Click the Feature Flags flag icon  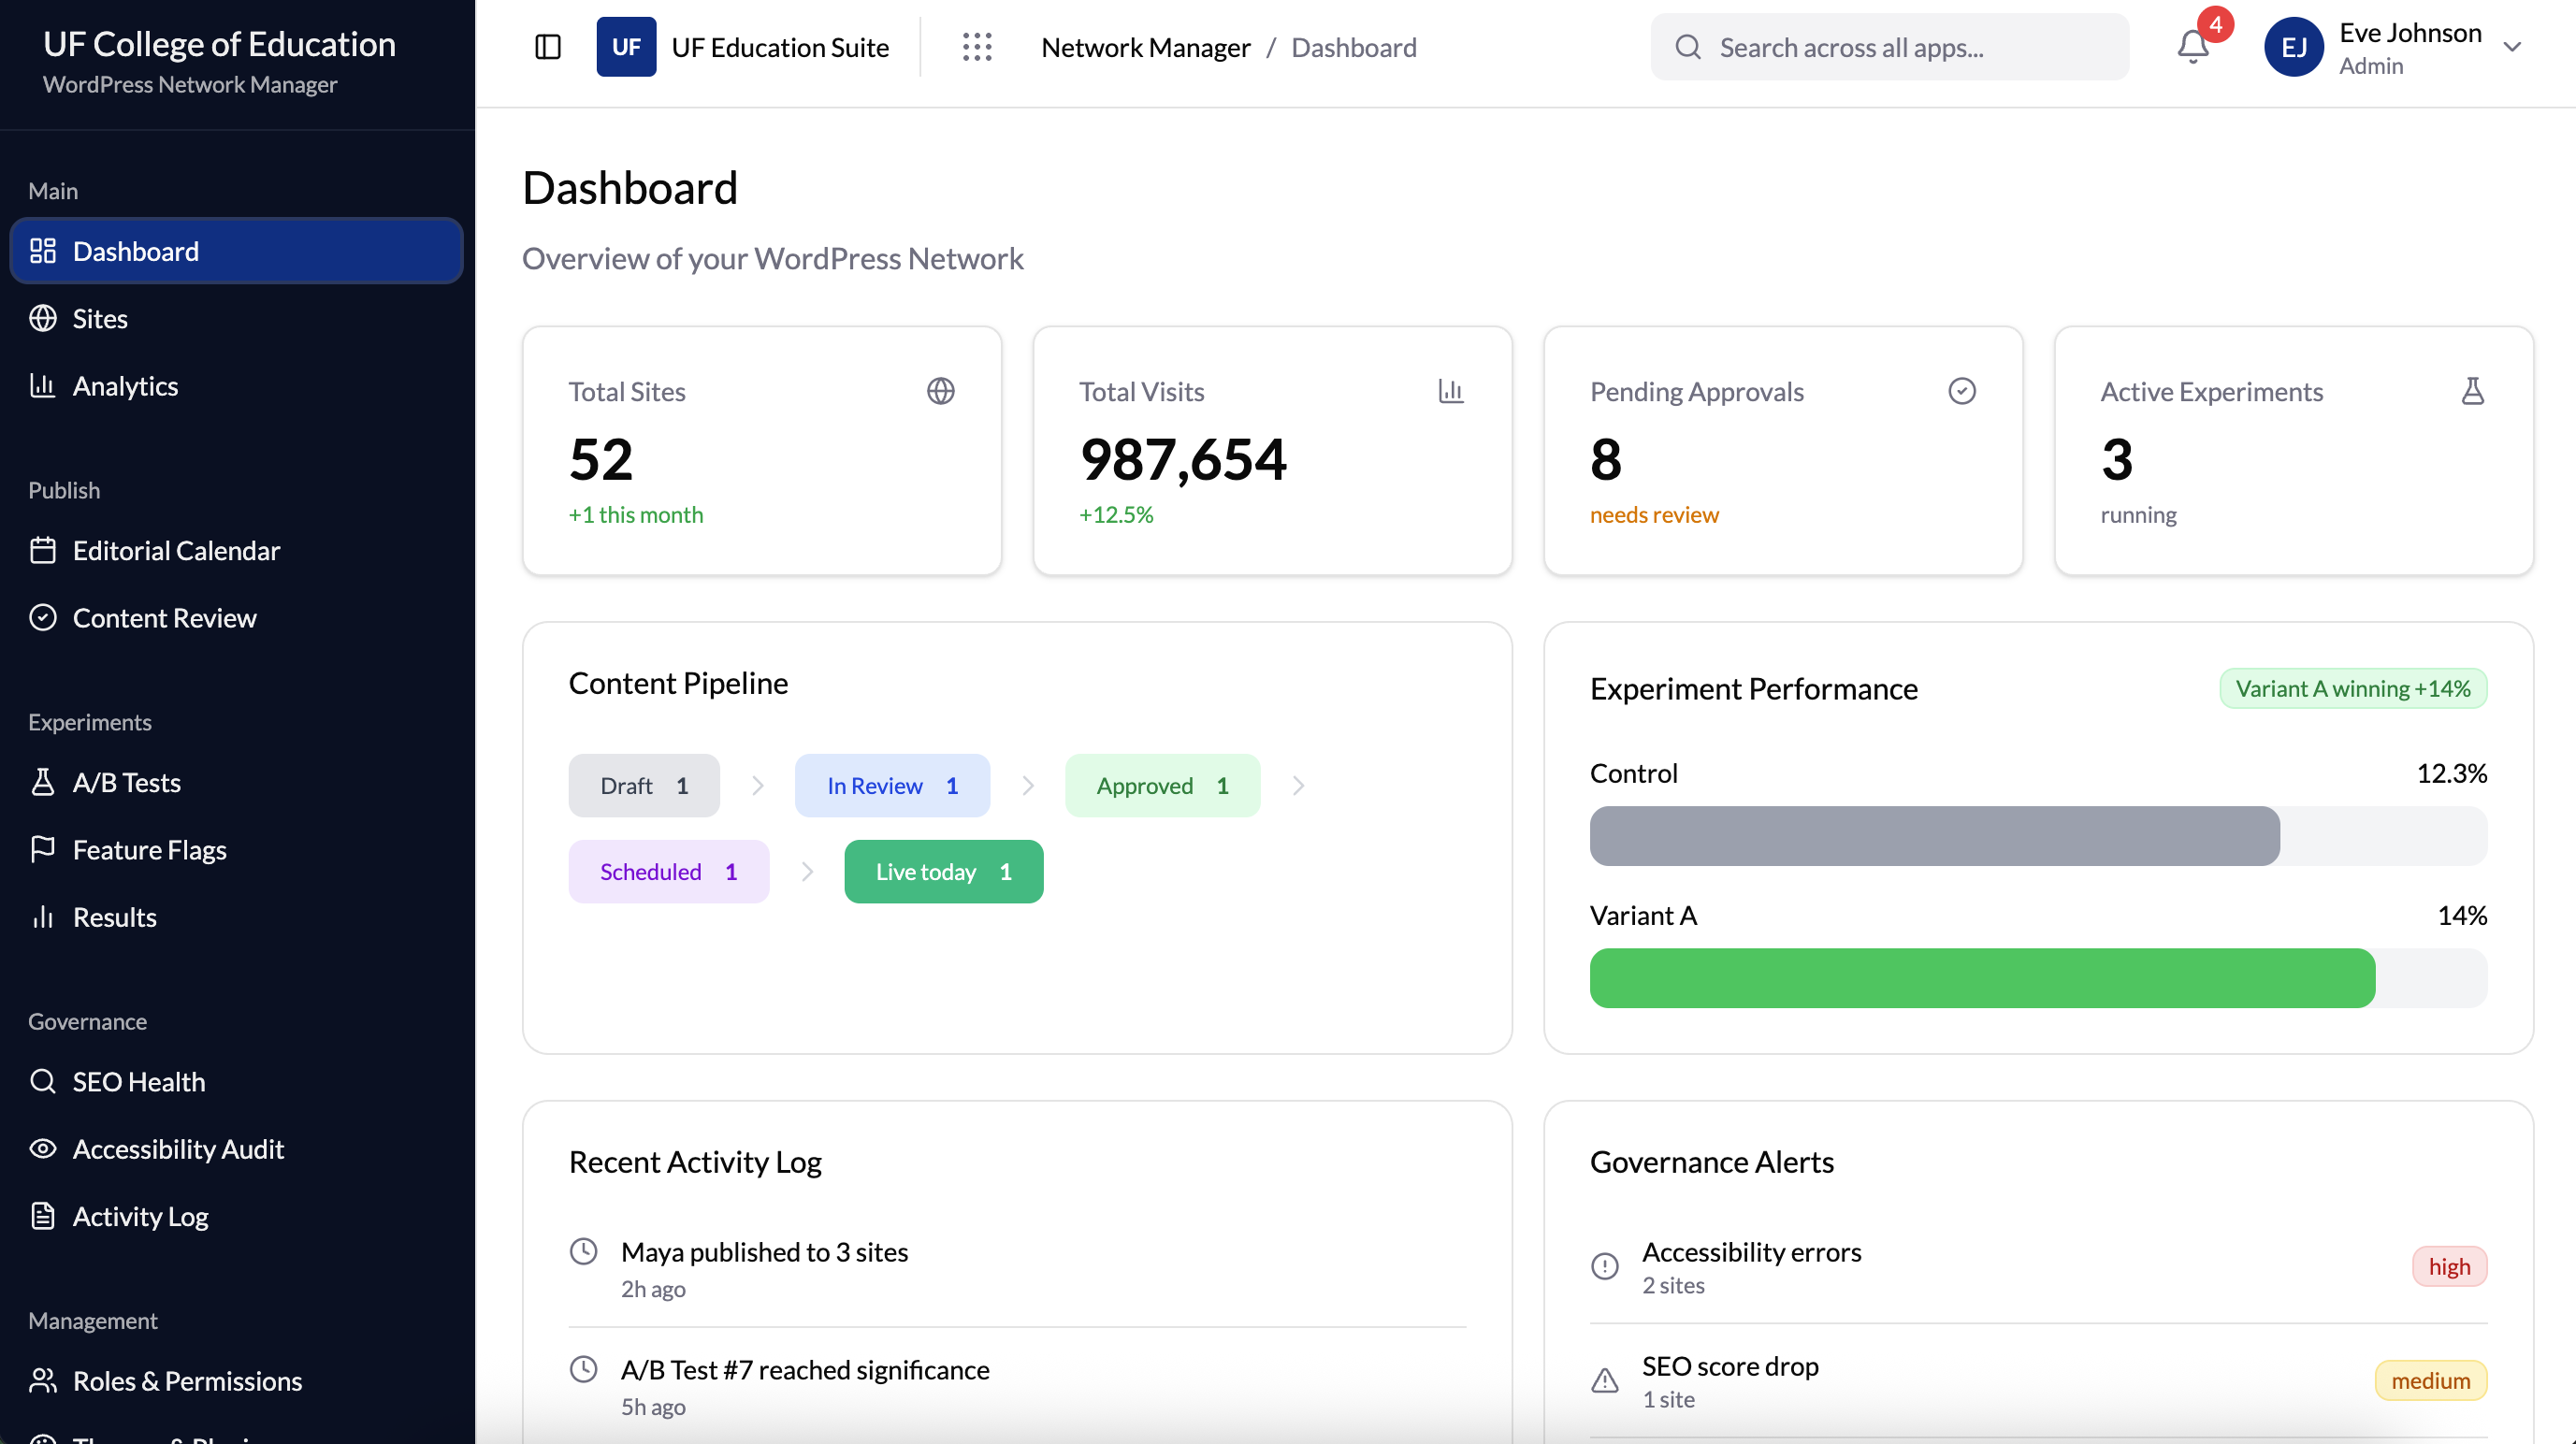[x=43, y=849]
